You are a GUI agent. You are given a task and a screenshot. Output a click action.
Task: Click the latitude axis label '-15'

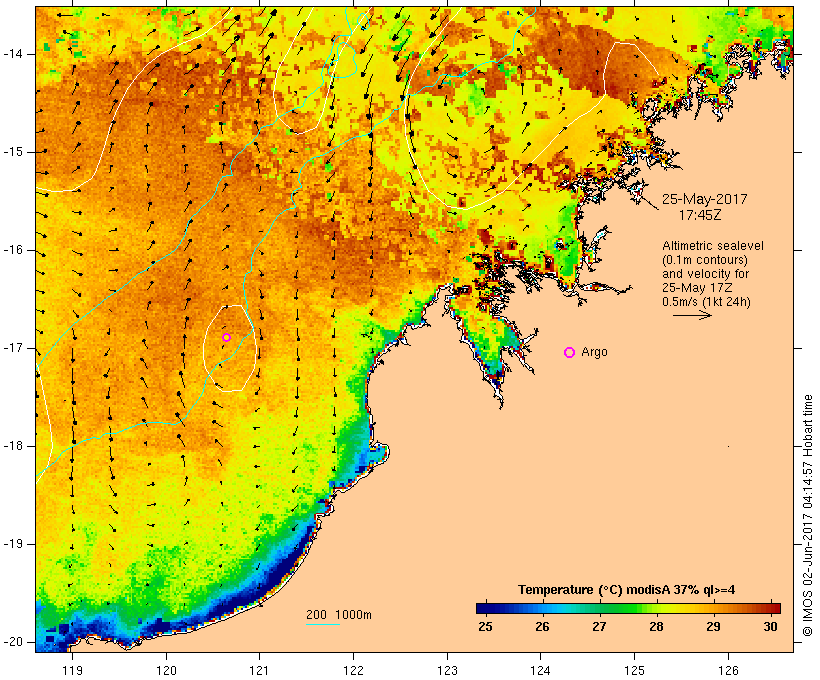(x=13, y=152)
